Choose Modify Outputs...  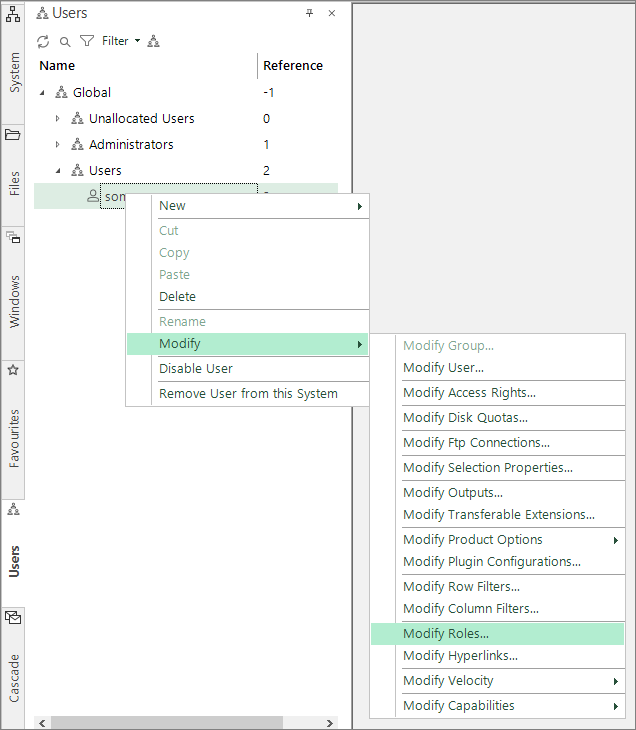click(x=497, y=493)
